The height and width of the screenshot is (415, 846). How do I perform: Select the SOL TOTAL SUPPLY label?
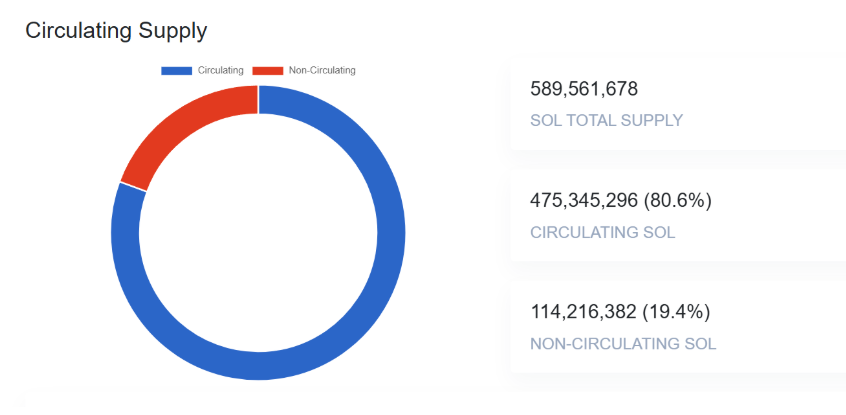[x=606, y=120]
